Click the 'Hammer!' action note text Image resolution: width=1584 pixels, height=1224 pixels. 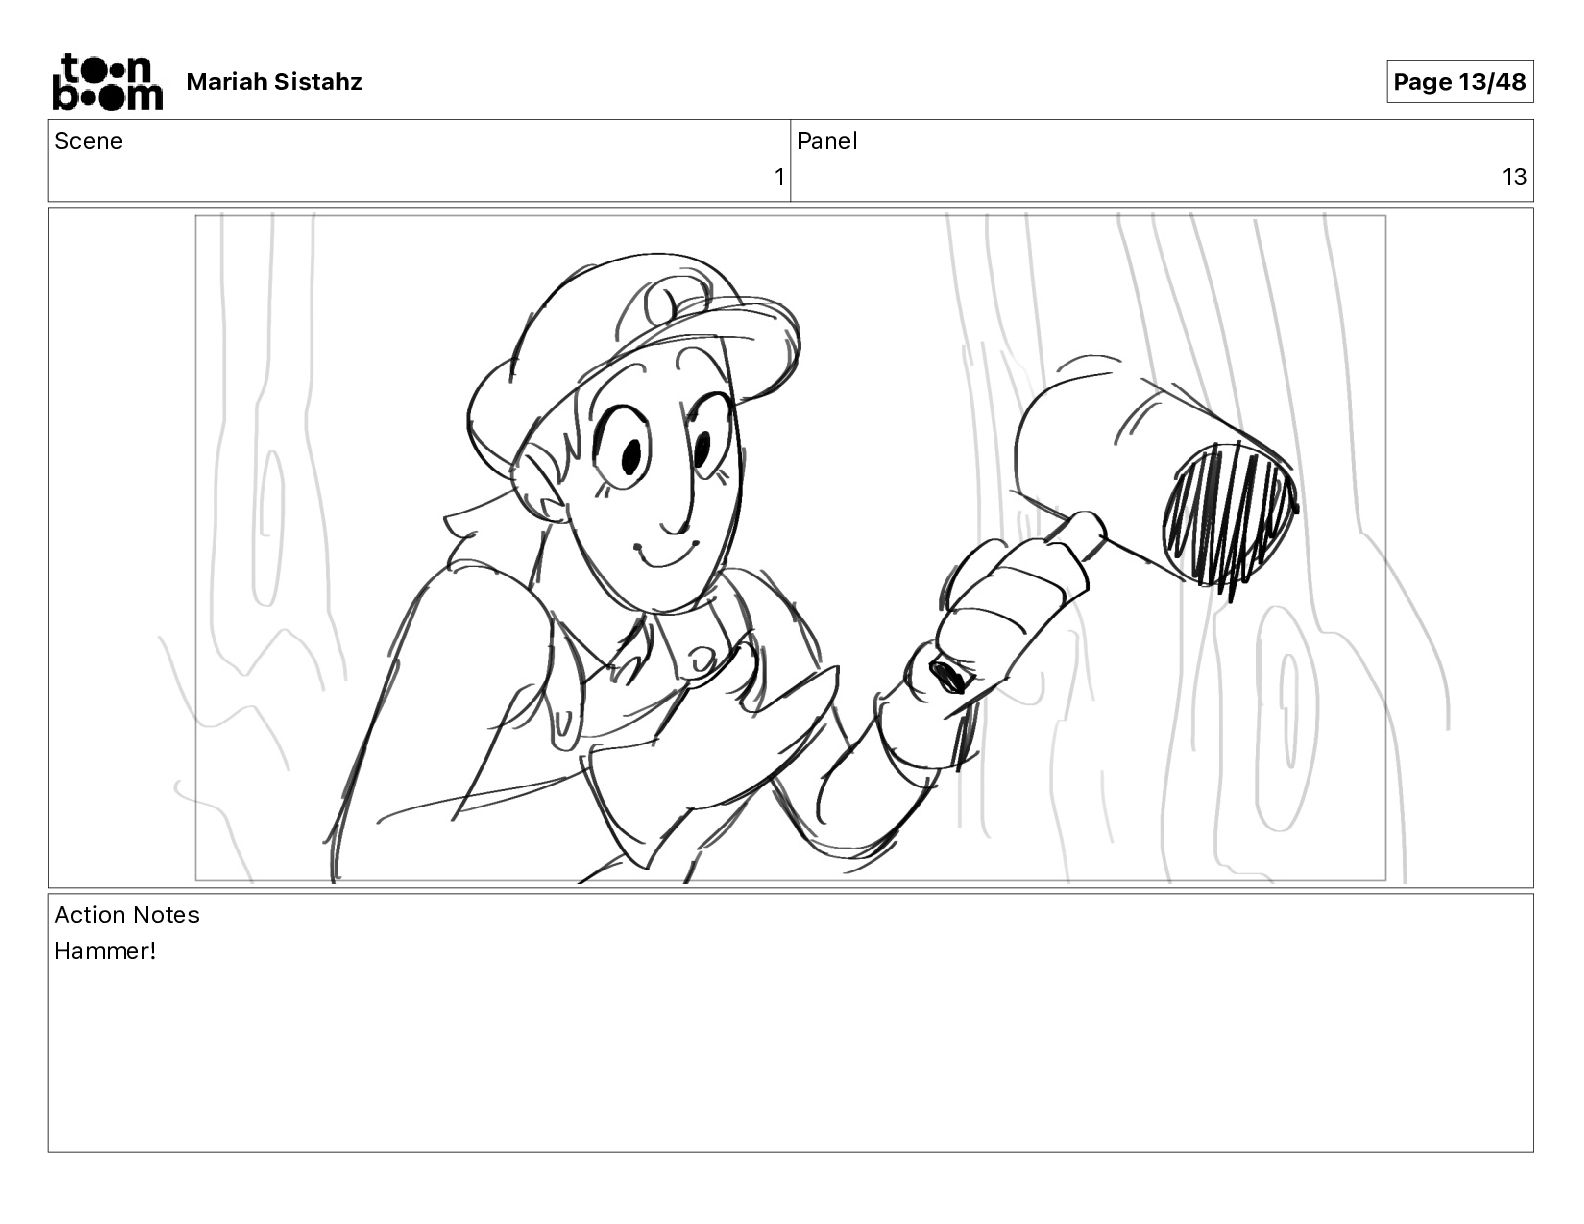[x=105, y=951]
